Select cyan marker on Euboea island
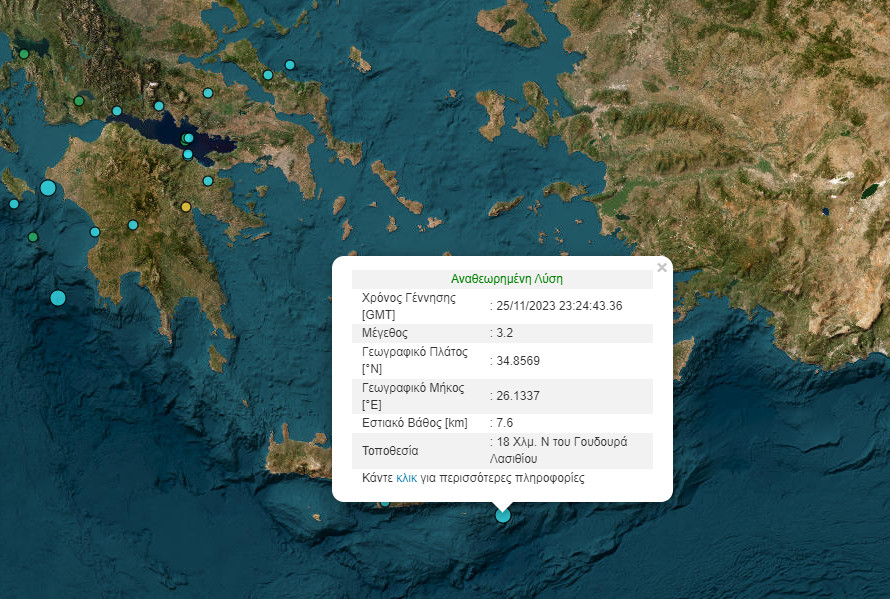 267,75
